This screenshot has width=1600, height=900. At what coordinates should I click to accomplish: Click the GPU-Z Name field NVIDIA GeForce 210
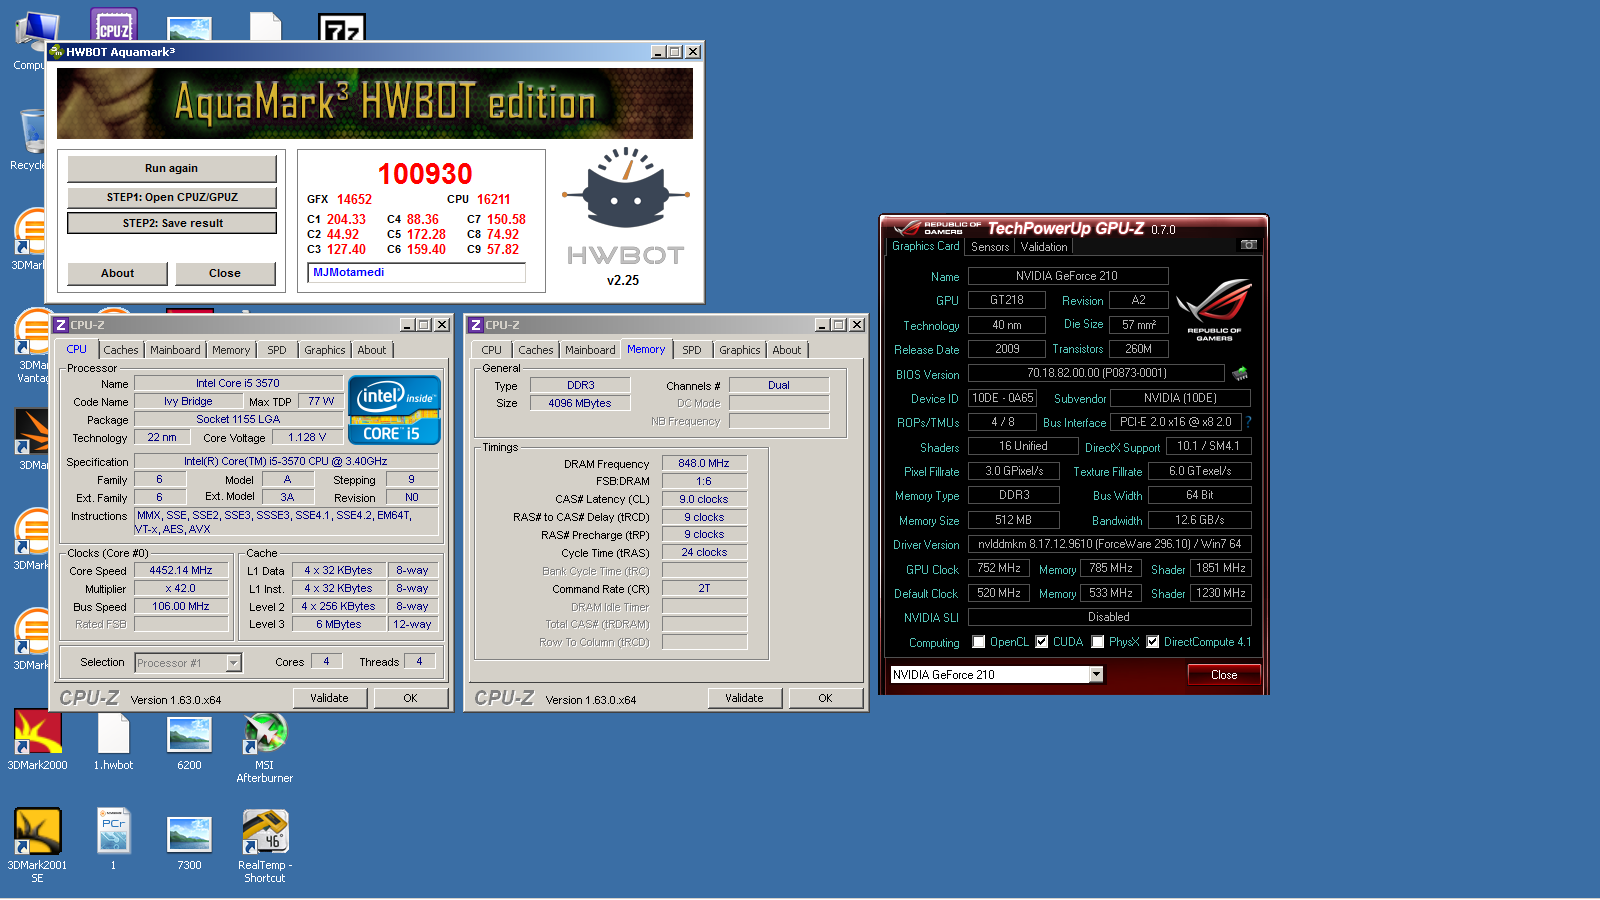click(x=1067, y=276)
